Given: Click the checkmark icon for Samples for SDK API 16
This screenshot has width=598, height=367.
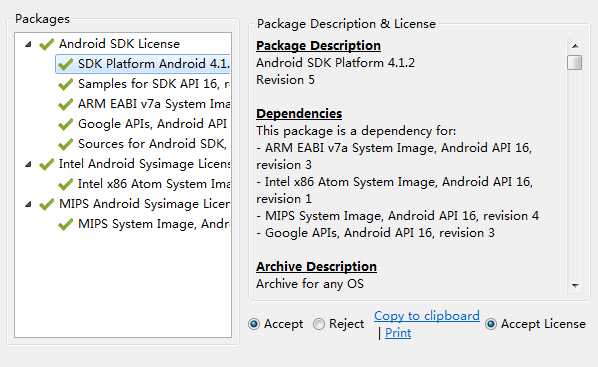Looking at the screenshot, I should click(66, 84).
